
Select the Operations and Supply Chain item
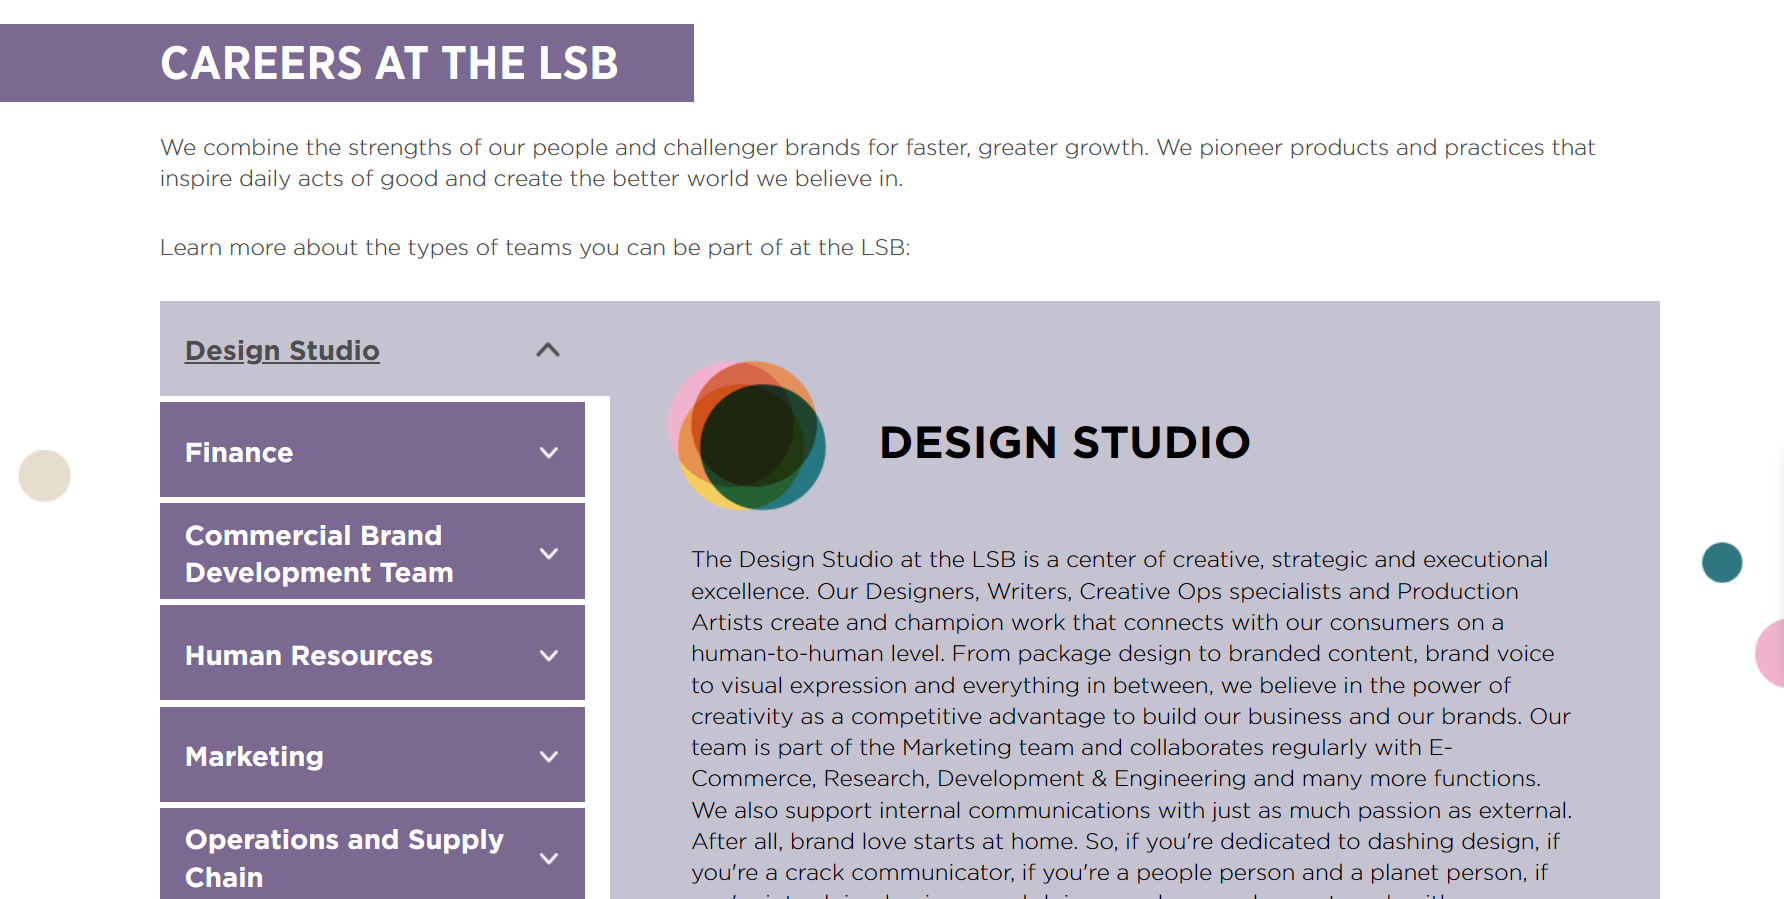tap(343, 857)
